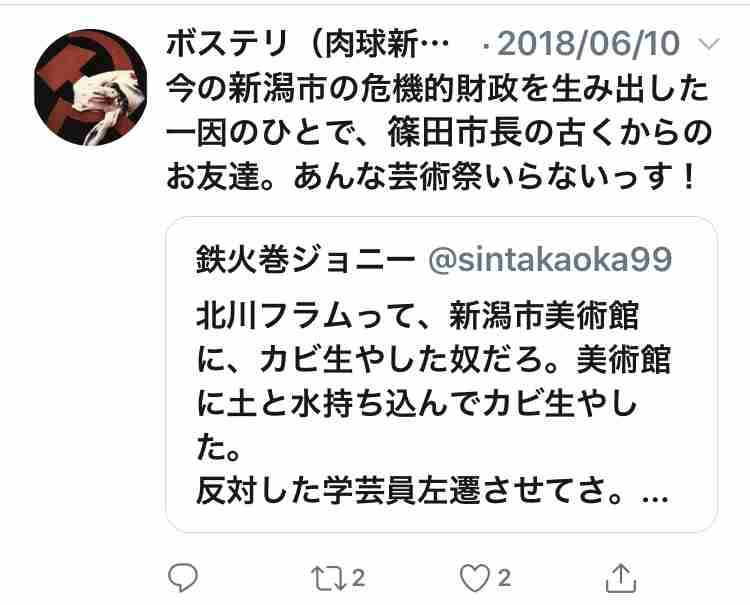
Task: Open the 2018/06/10 timestamp
Action: pos(588,44)
